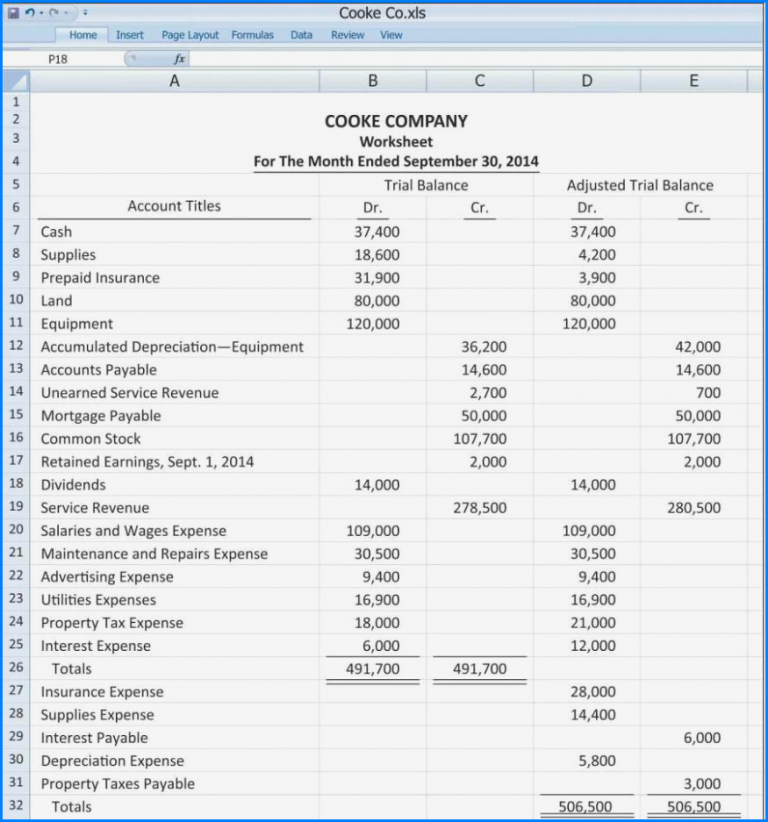
Task: Switch to the Page Layout tab
Action: [190, 35]
